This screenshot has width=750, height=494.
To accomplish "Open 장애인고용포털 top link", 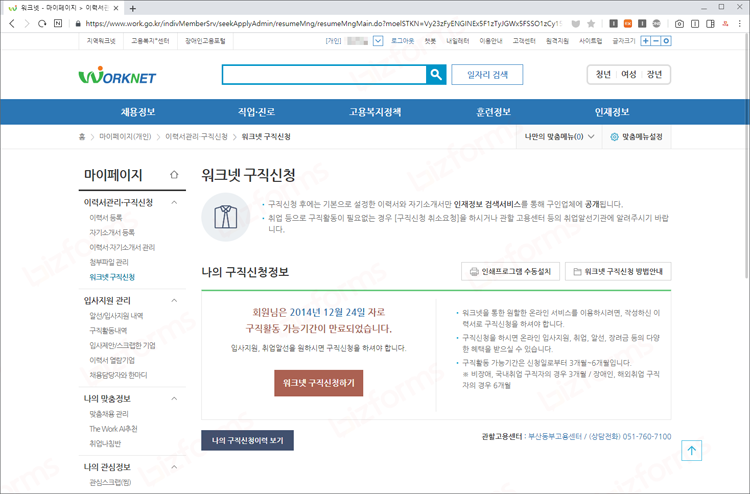I will 205,41.
